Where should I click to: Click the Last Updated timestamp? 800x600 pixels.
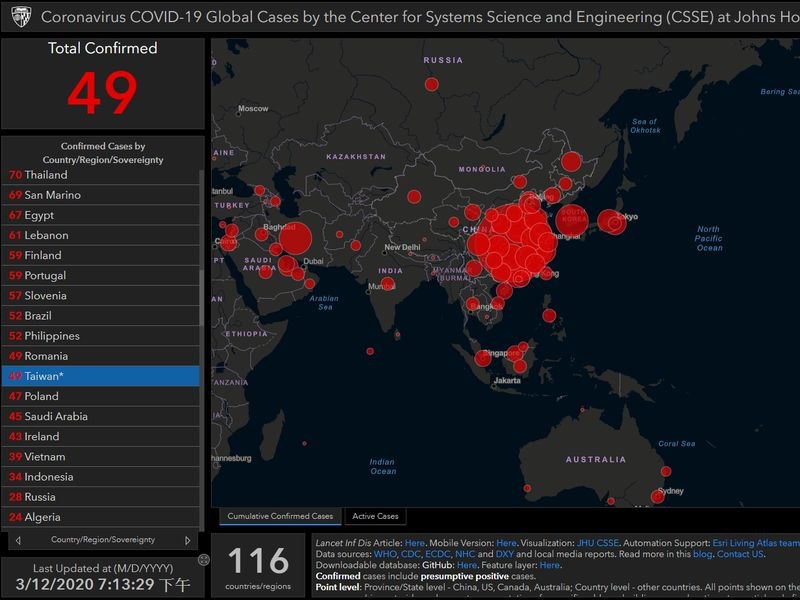(x=103, y=585)
